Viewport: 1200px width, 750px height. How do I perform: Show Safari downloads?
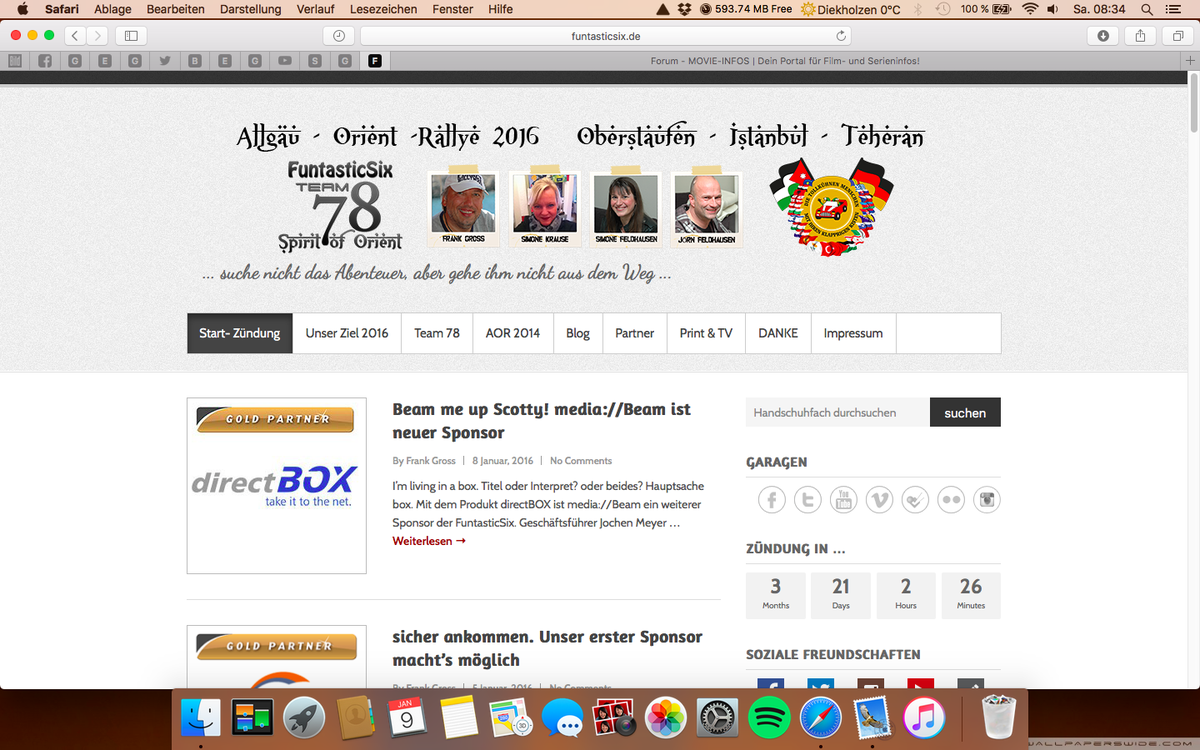click(x=1103, y=35)
